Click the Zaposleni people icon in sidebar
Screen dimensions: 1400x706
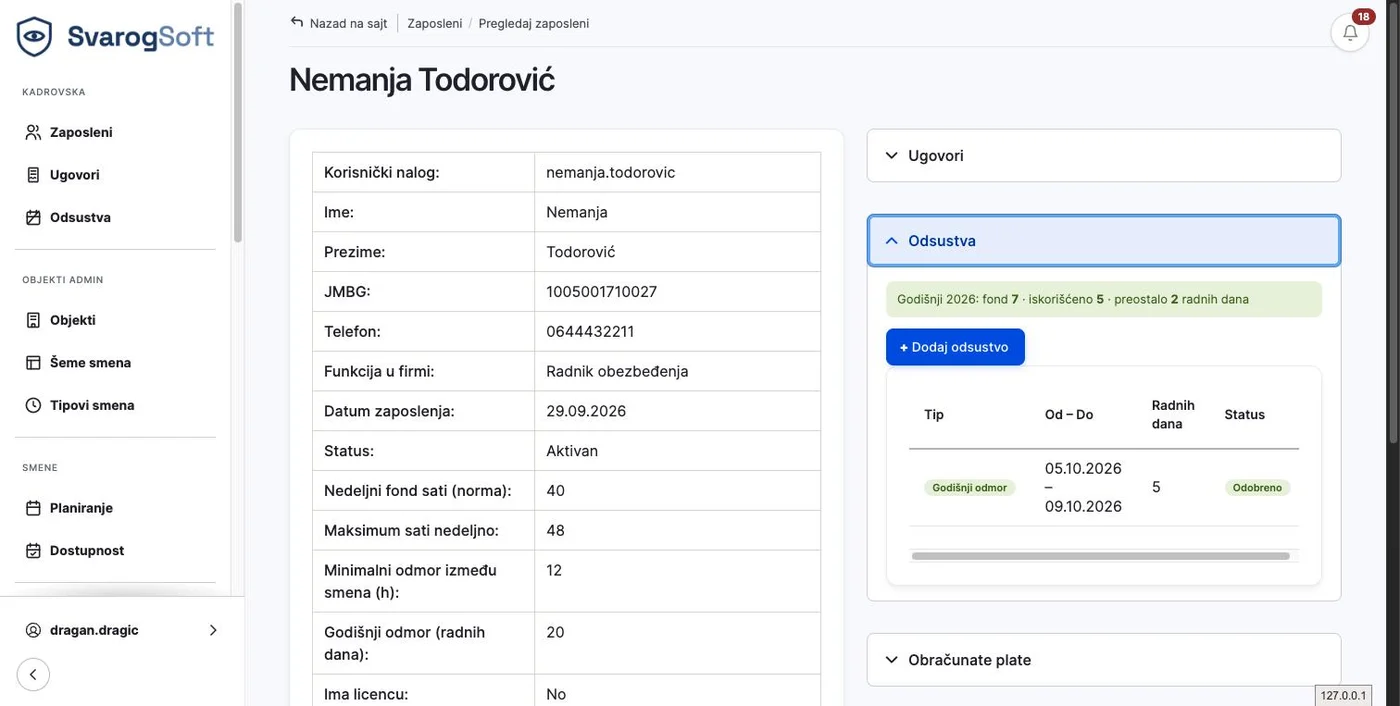33,132
